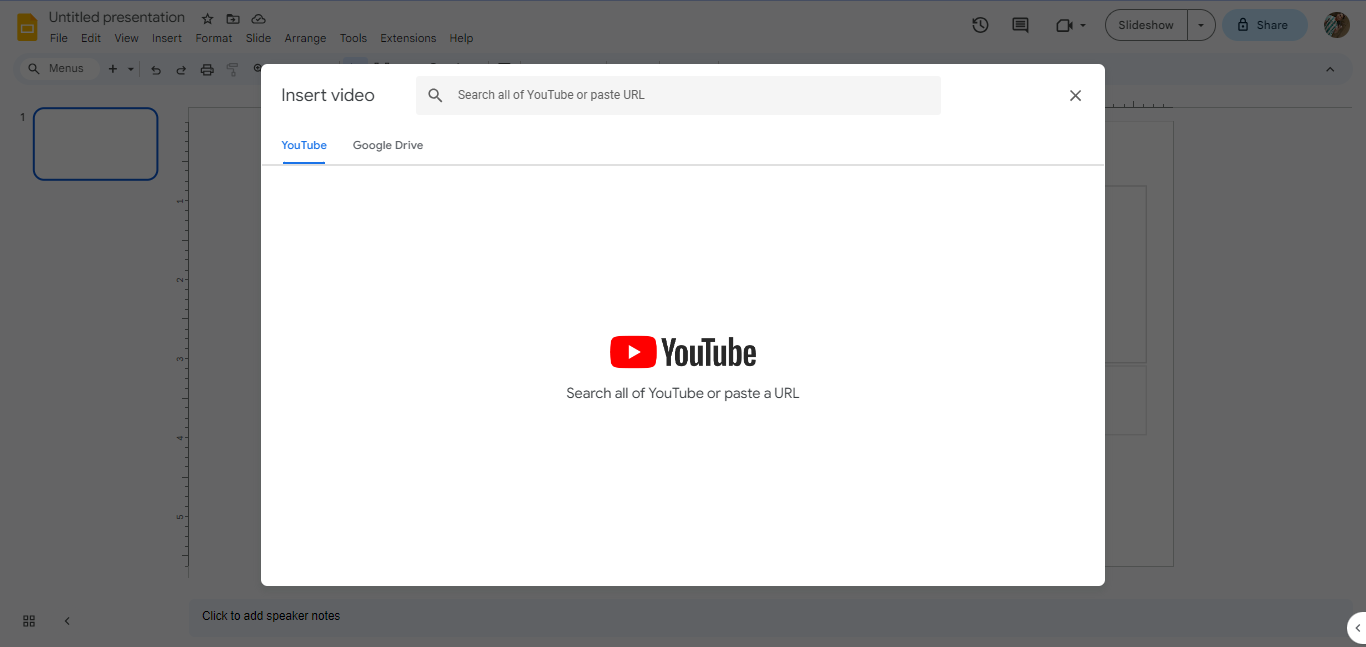Open the Arrange menu
Image resolution: width=1366 pixels, height=647 pixels.
pyautogui.click(x=305, y=38)
